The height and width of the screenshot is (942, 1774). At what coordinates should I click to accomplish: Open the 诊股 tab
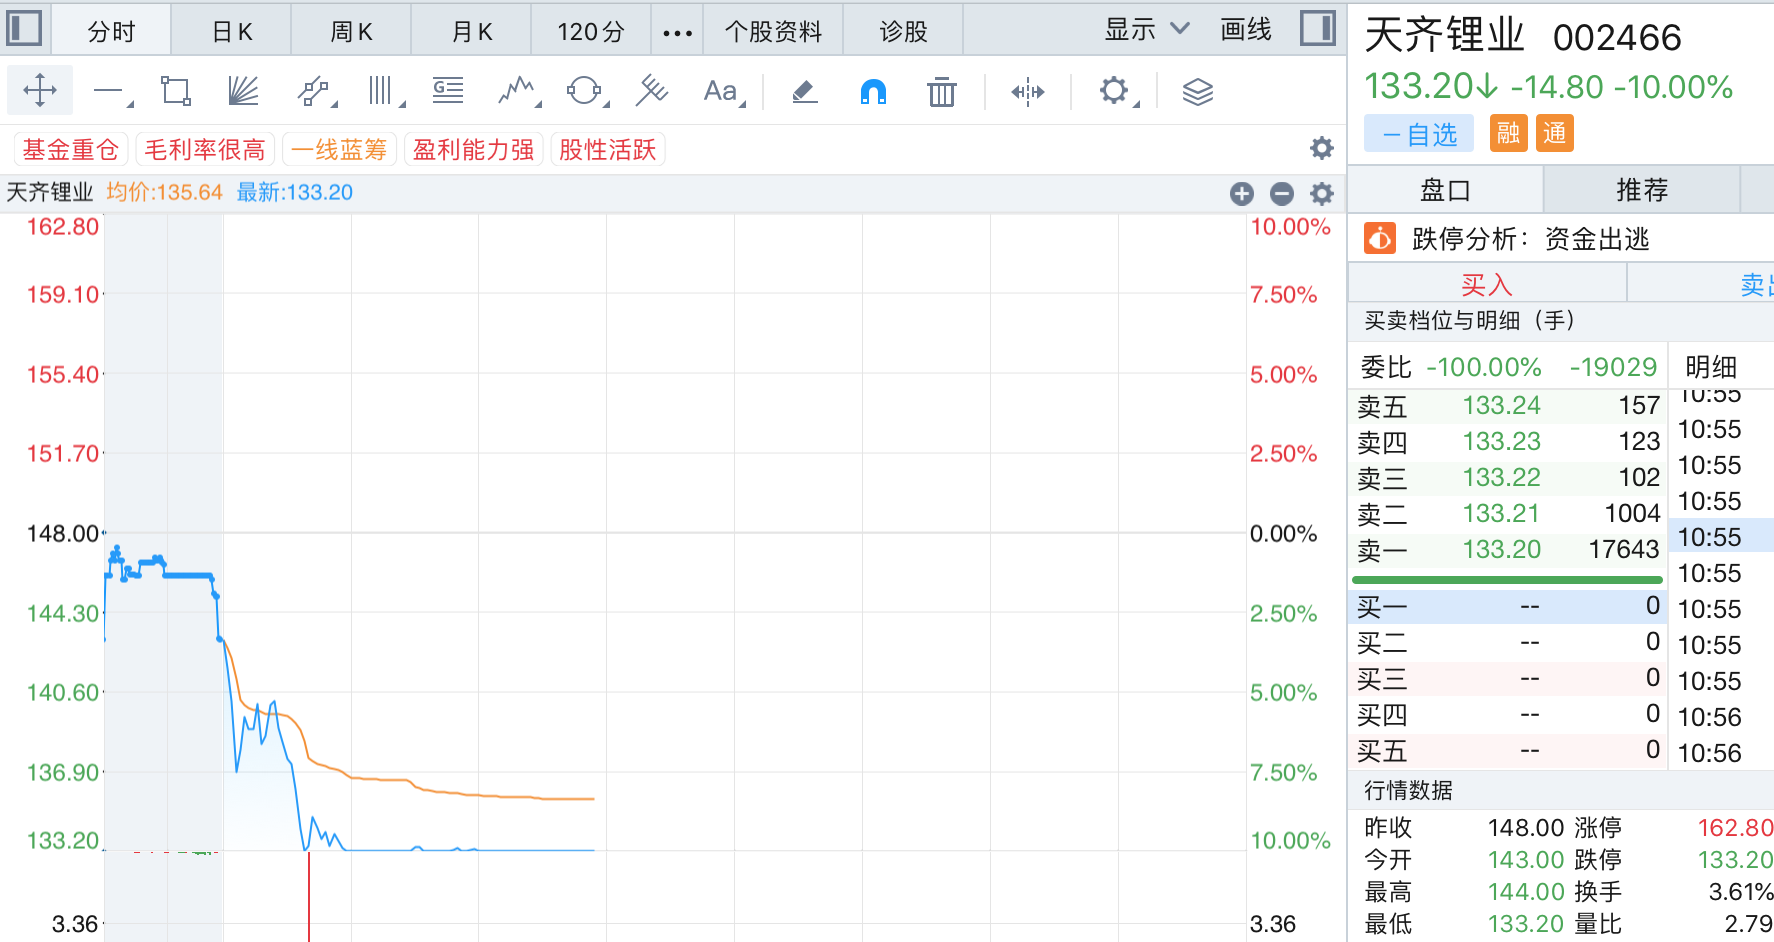tap(903, 32)
